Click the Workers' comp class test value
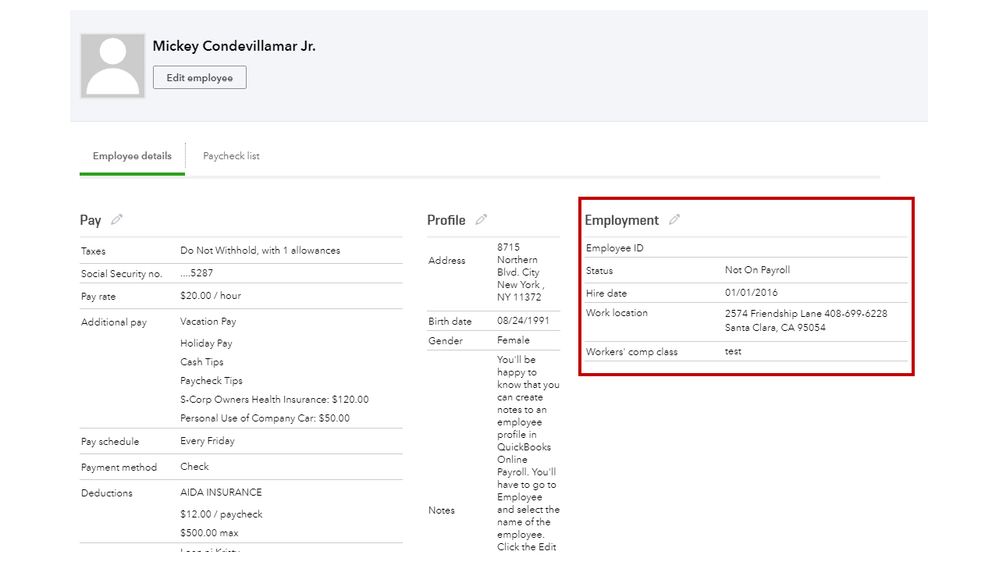Viewport: 999px width, 562px height. tap(733, 352)
